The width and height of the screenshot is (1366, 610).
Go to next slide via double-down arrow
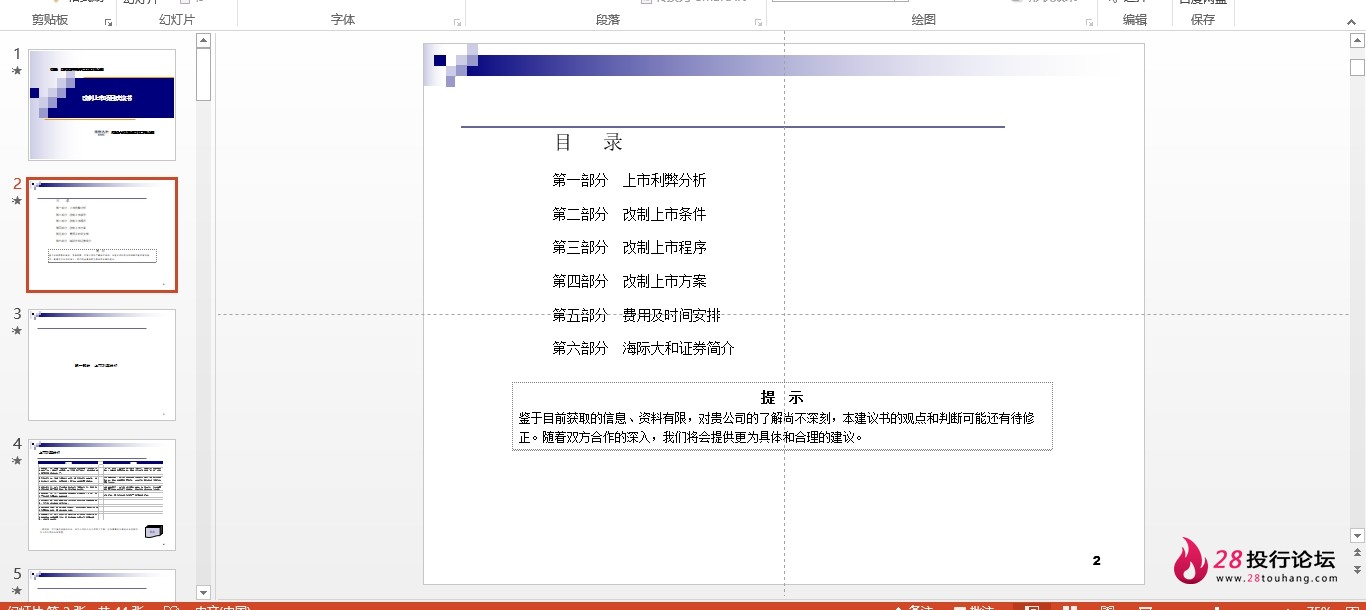(1357, 570)
